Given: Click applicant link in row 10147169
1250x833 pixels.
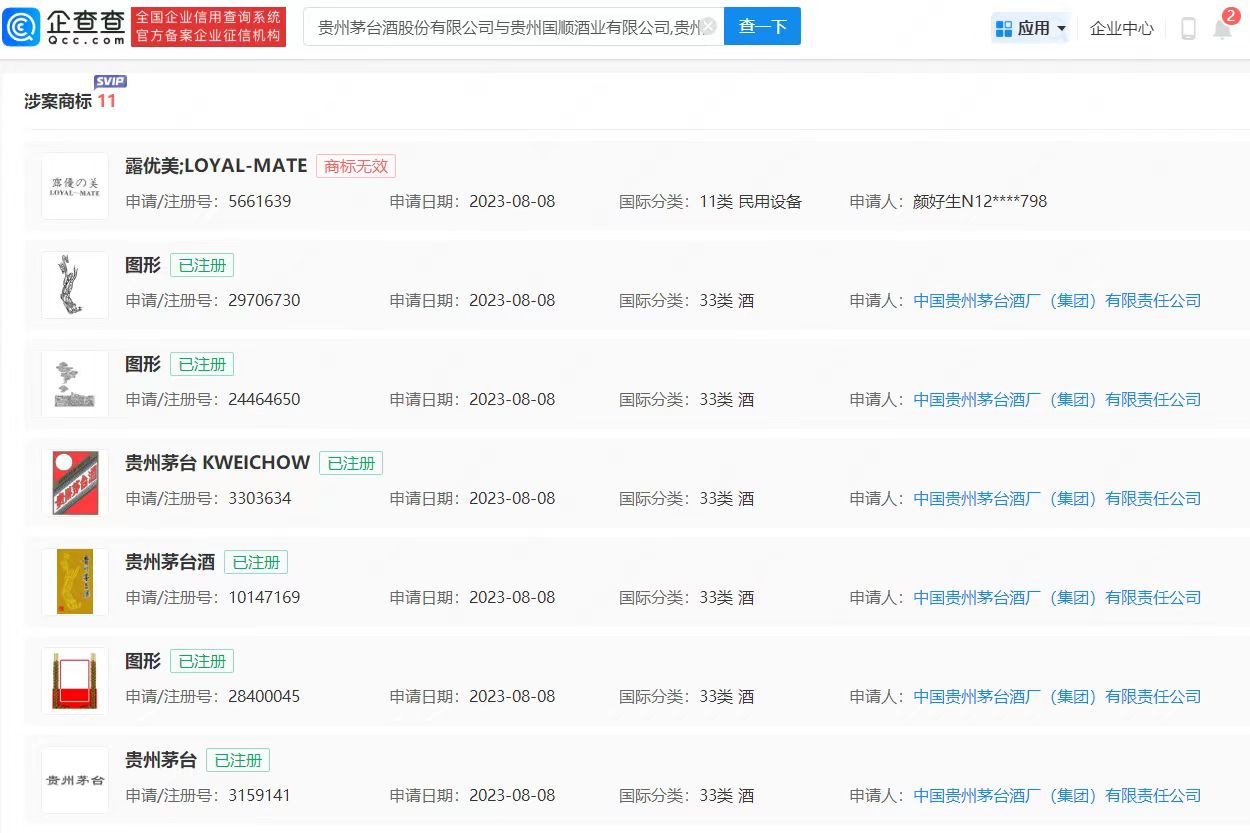Looking at the screenshot, I should pyautogui.click(x=1057, y=597).
